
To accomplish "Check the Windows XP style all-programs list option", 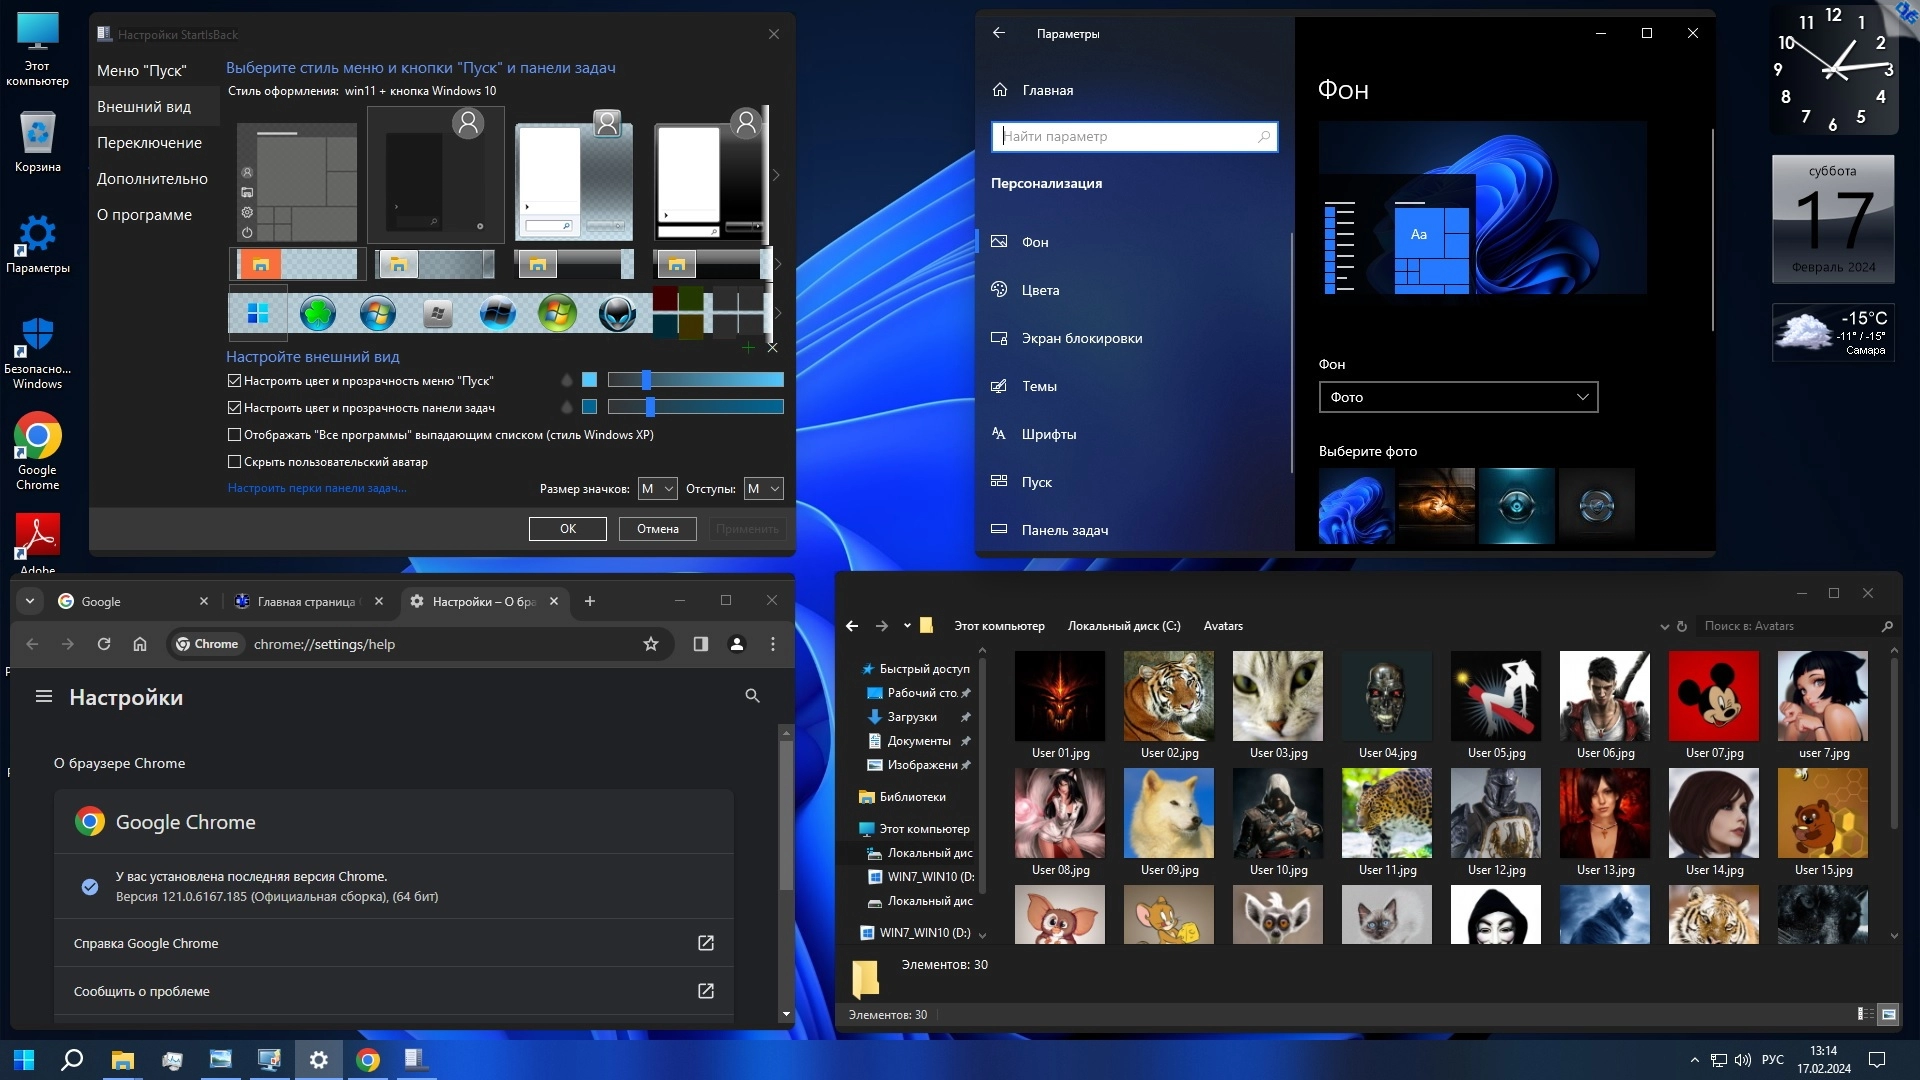I will point(234,435).
